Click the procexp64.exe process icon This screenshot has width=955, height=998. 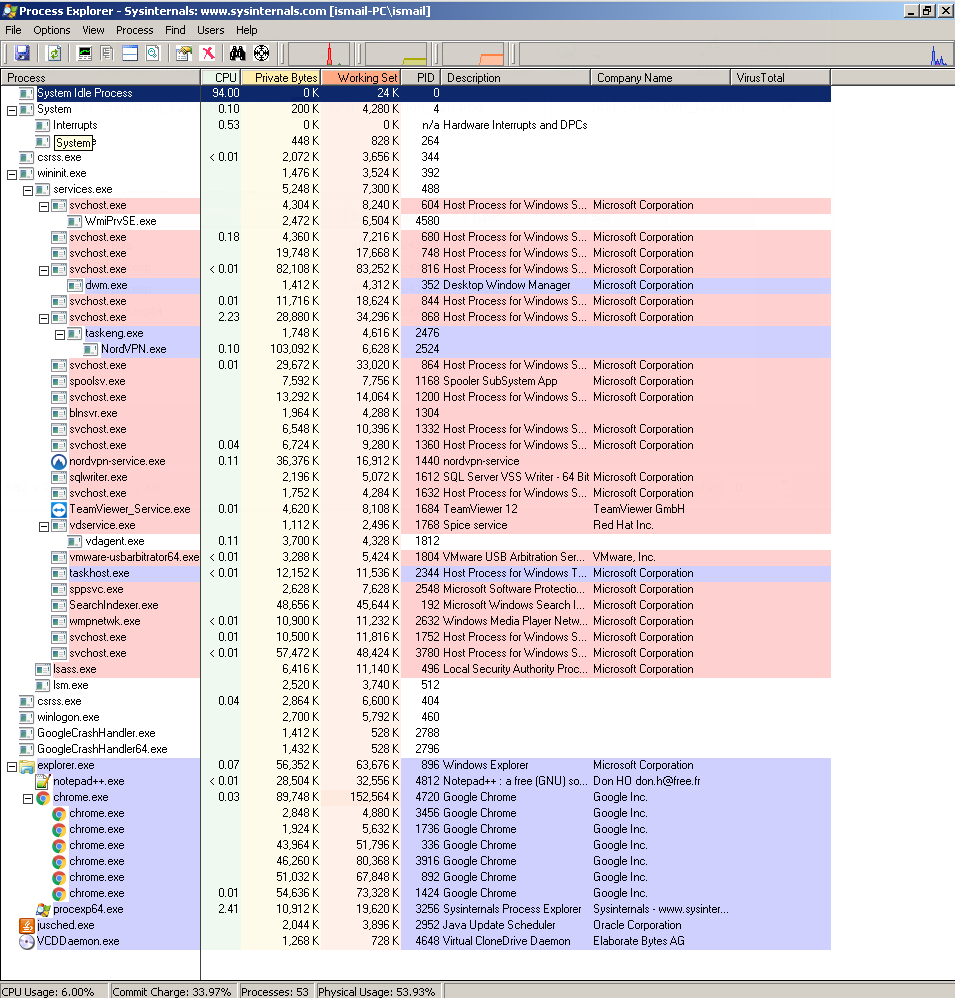(43, 909)
